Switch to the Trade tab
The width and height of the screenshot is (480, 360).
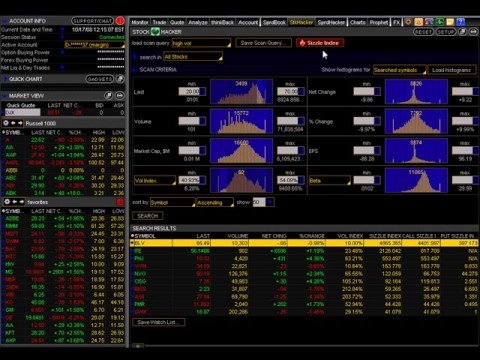(159, 22)
